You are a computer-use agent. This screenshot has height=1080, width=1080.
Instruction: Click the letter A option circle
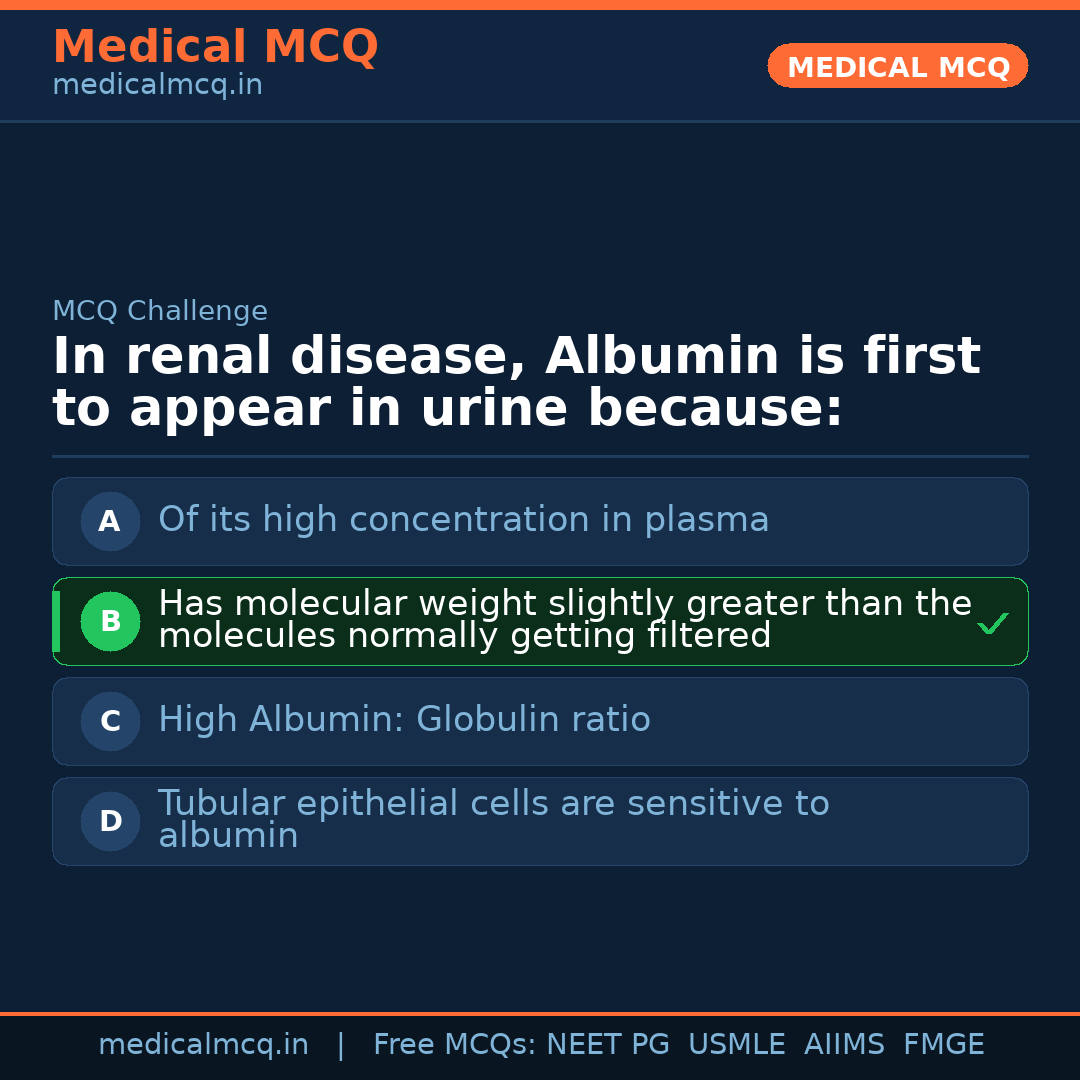(x=110, y=521)
